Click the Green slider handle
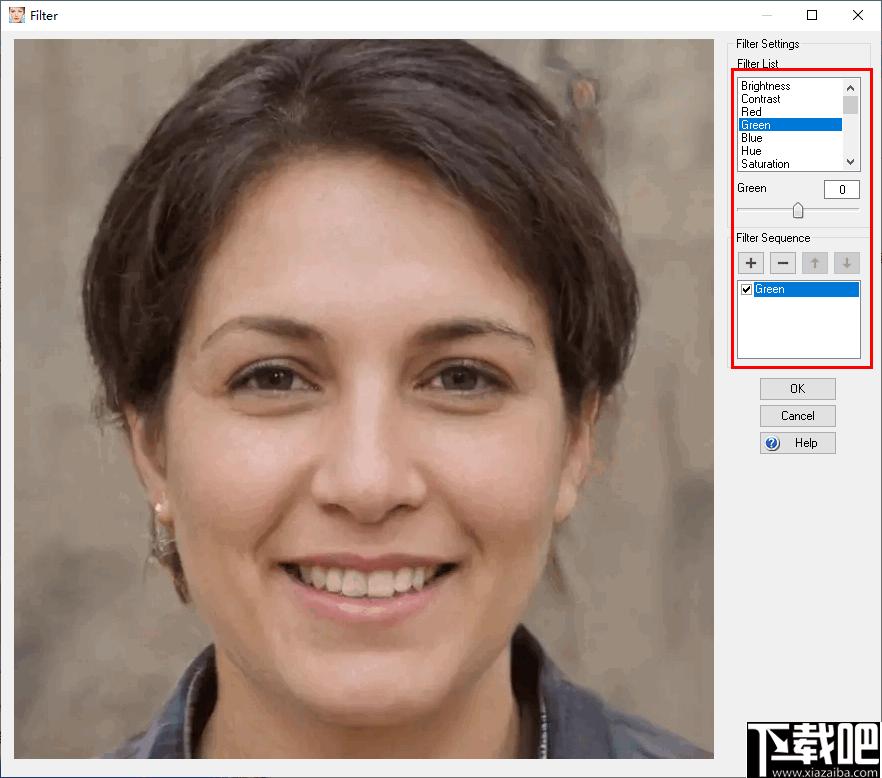Screen dimensions: 882x778 click(x=798, y=210)
